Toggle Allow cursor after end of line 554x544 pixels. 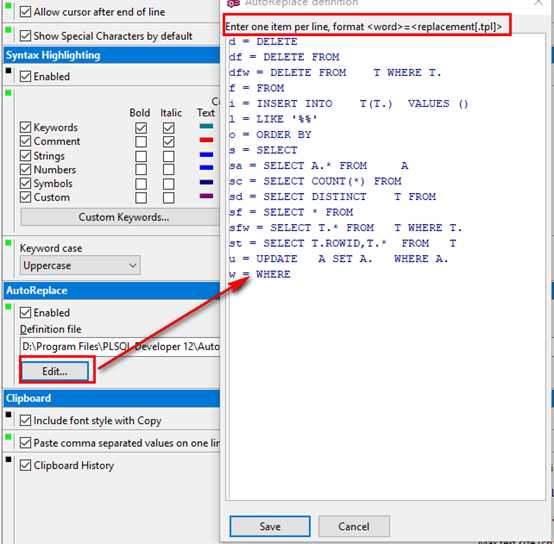click(x=25, y=12)
